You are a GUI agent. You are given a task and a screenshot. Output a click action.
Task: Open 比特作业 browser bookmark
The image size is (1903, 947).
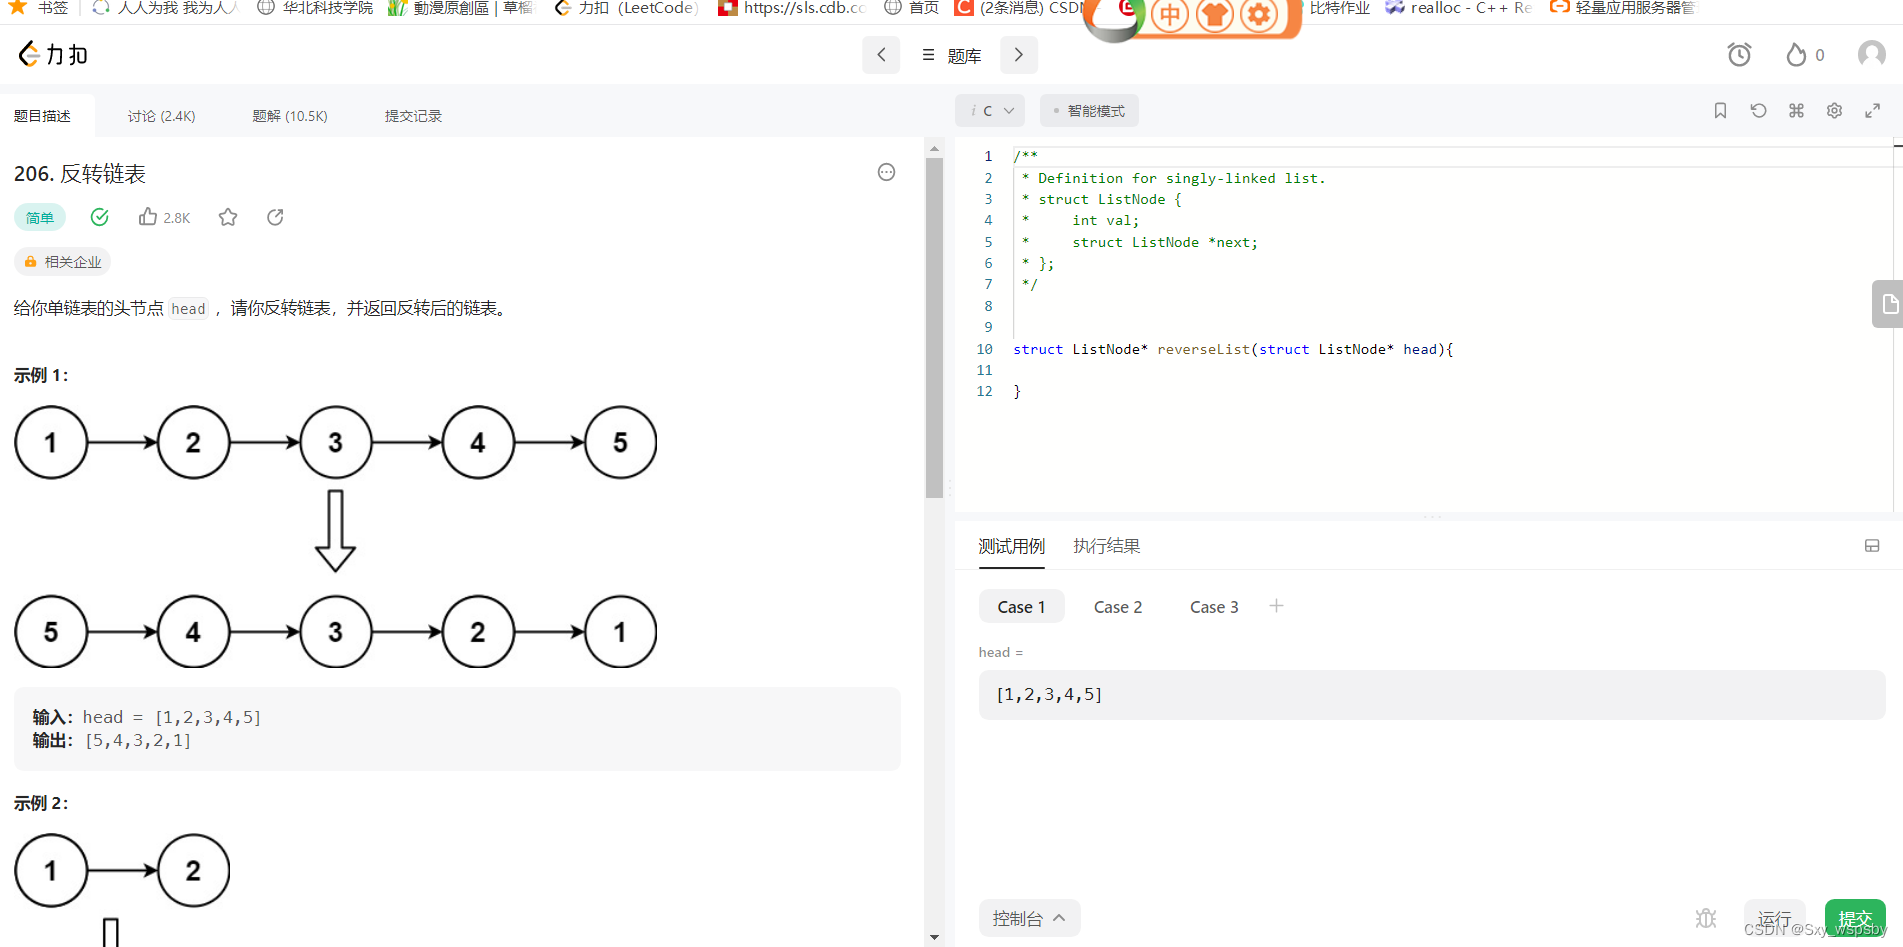[x=1339, y=8]
